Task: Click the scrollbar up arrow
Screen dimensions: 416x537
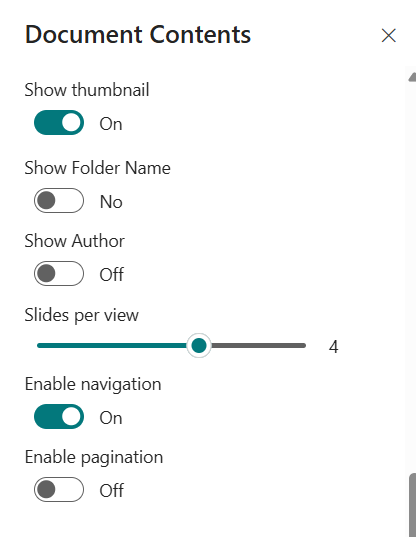Action: click(x=412, y=77)
